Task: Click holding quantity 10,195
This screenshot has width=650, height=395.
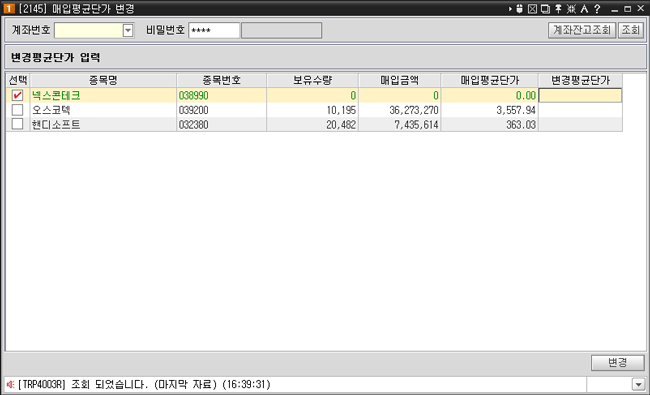Action: click(x=341, y=110)
